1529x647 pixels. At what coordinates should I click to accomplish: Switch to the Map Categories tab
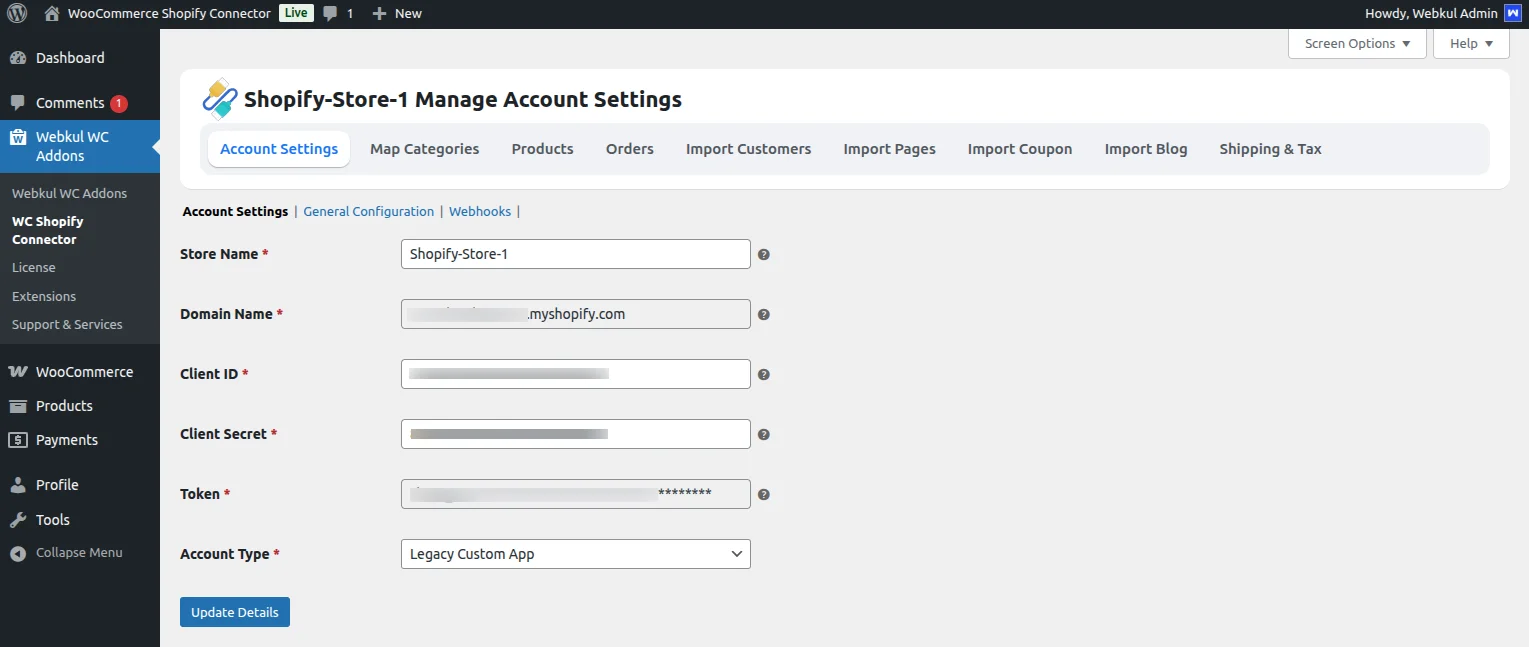[424, 149]
